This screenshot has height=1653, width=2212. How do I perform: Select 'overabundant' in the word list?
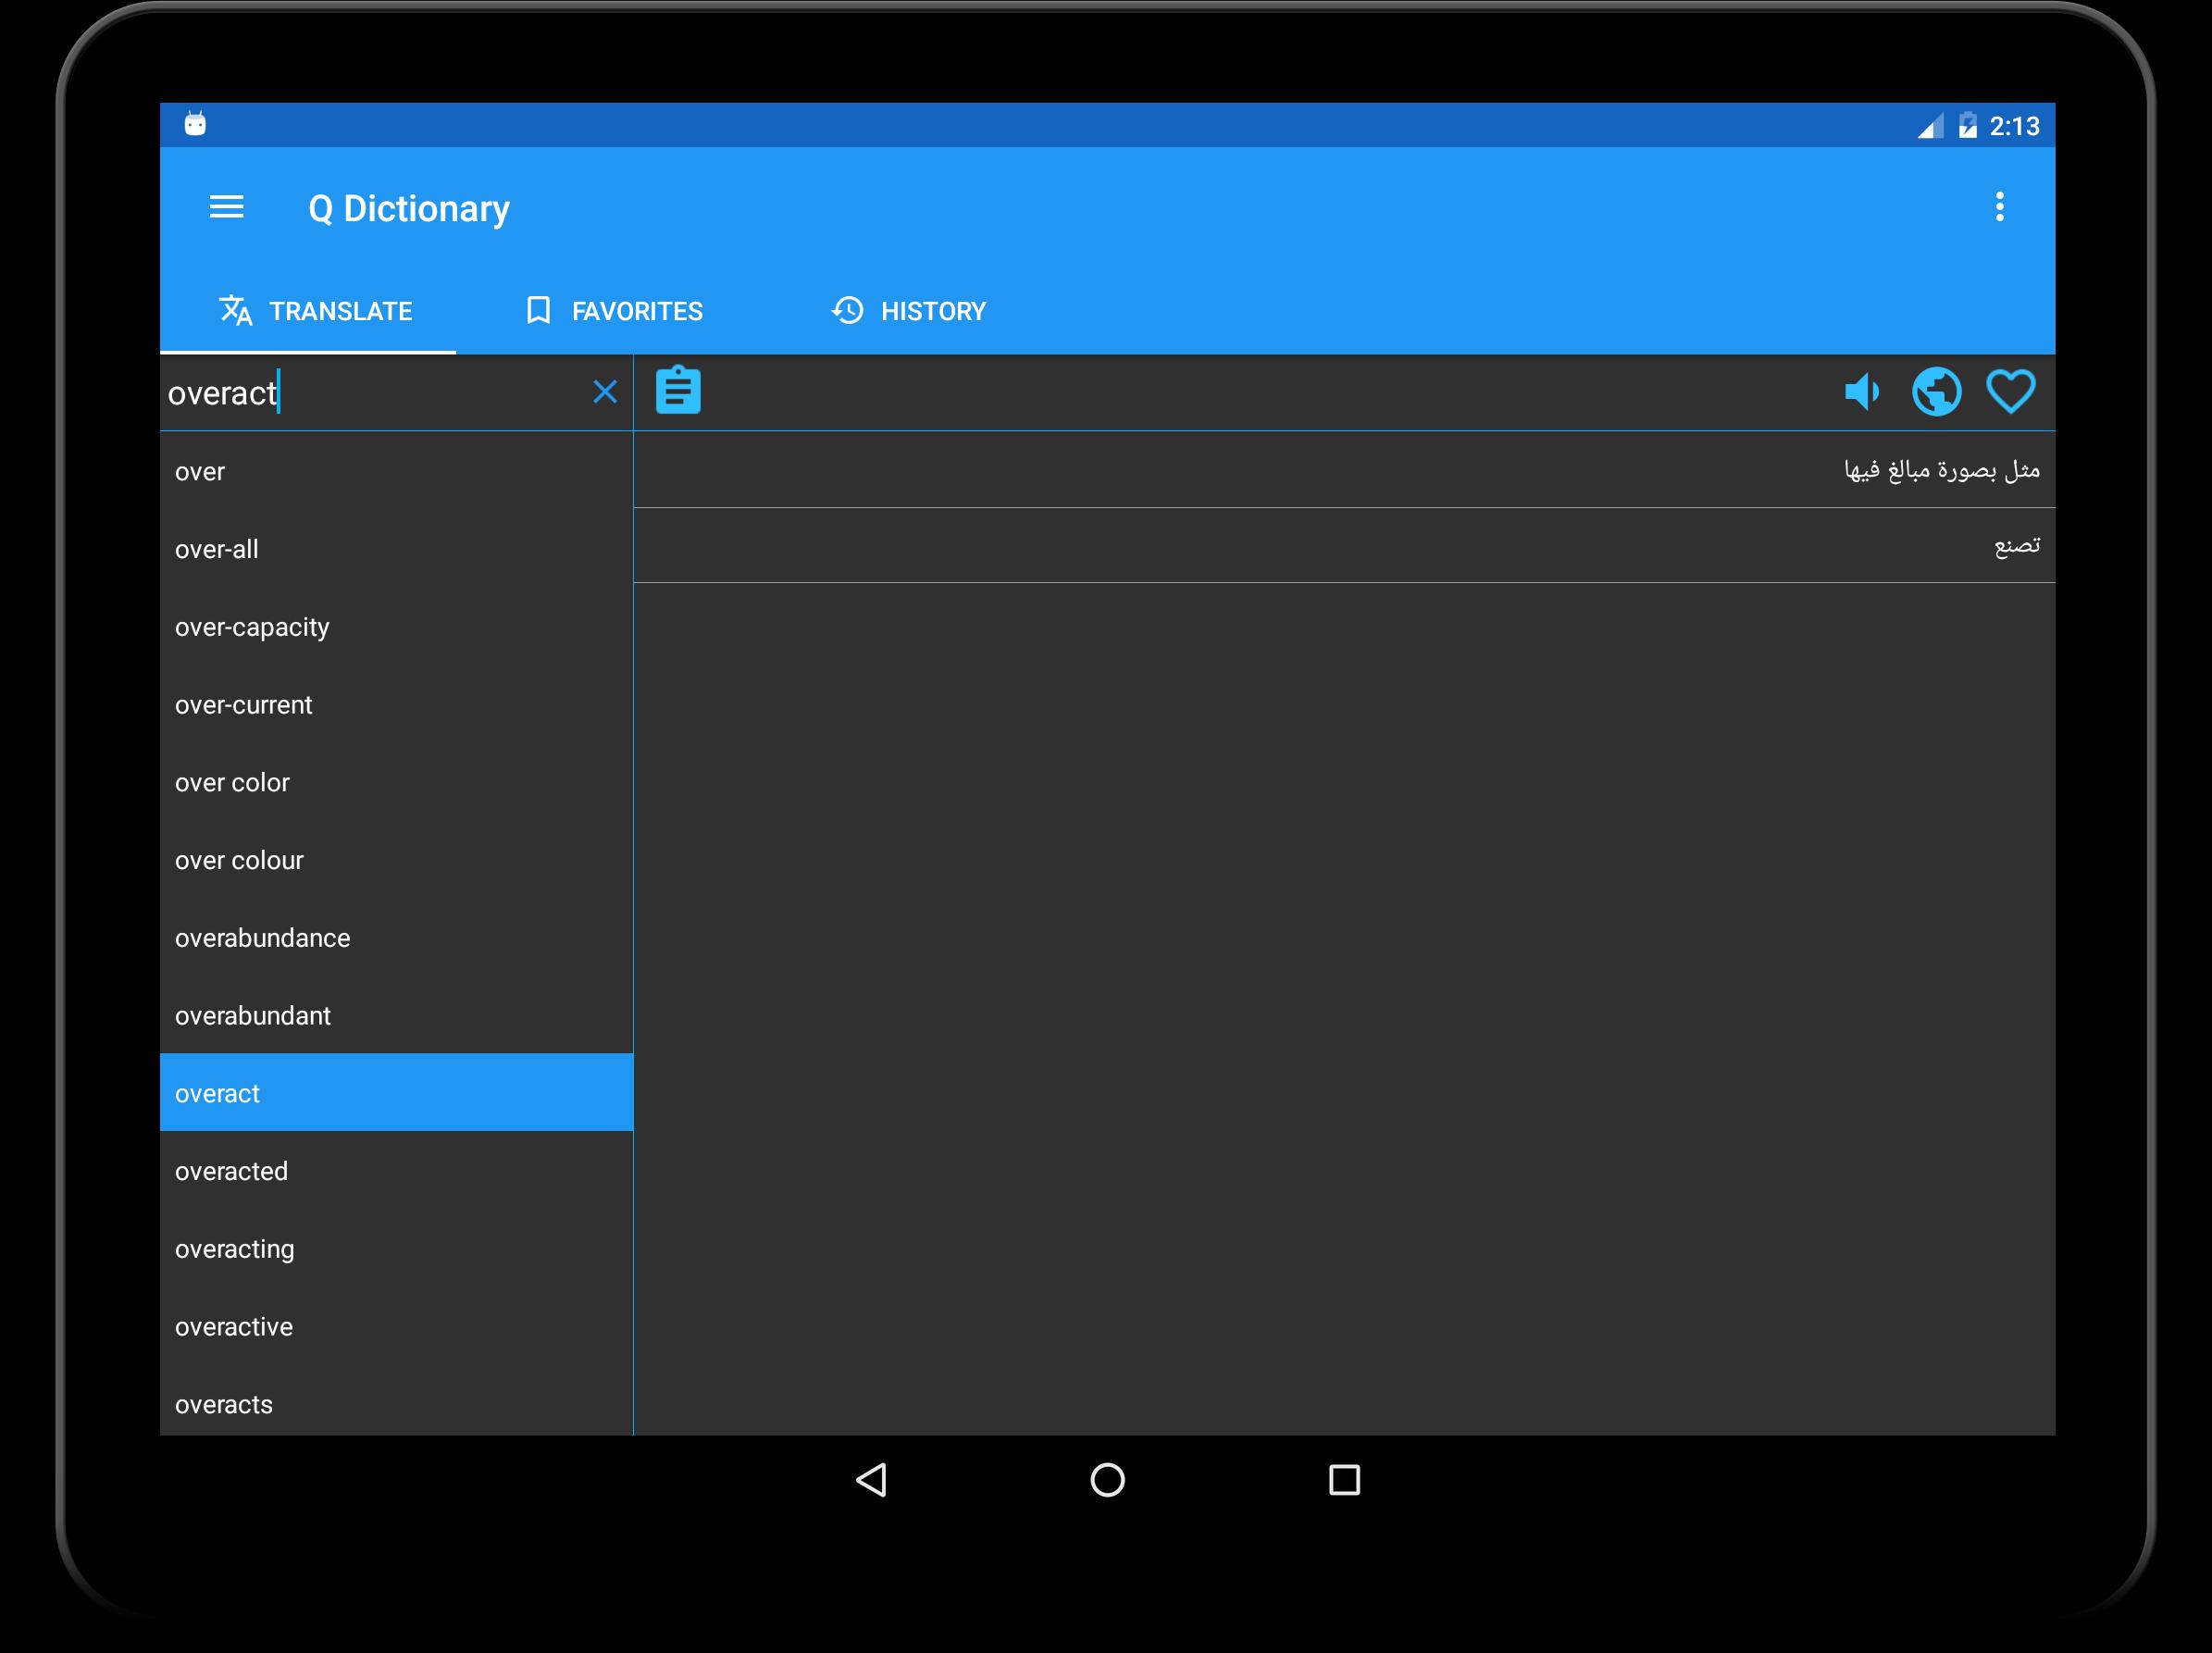[x=396, y=1016]
